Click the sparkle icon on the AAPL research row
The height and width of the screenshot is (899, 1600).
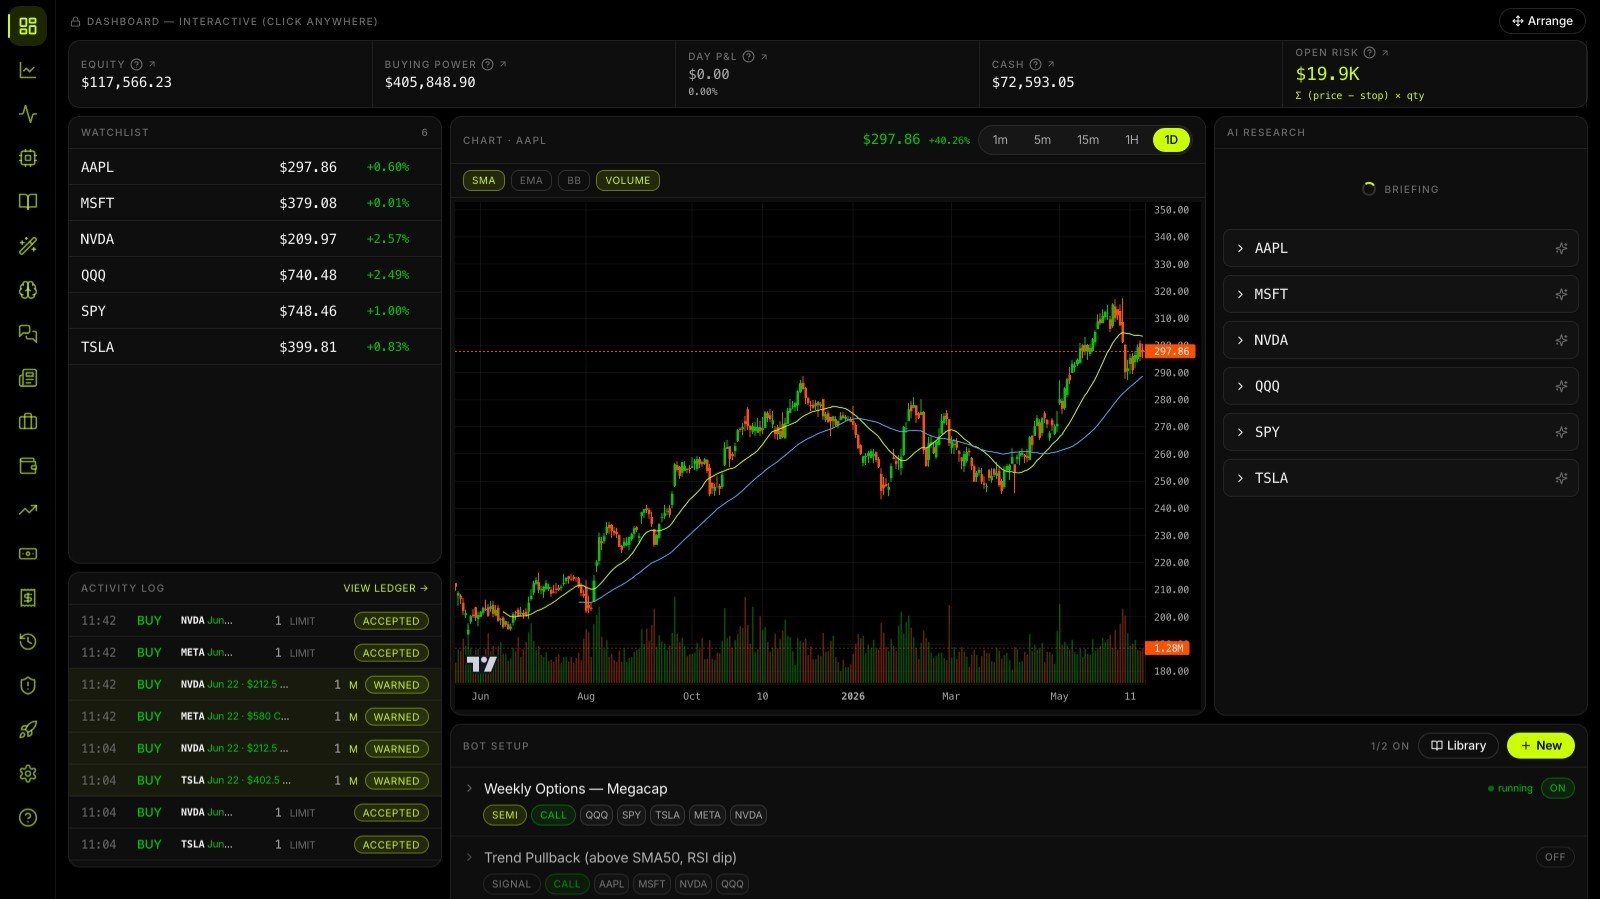[x=1561, y=248]
